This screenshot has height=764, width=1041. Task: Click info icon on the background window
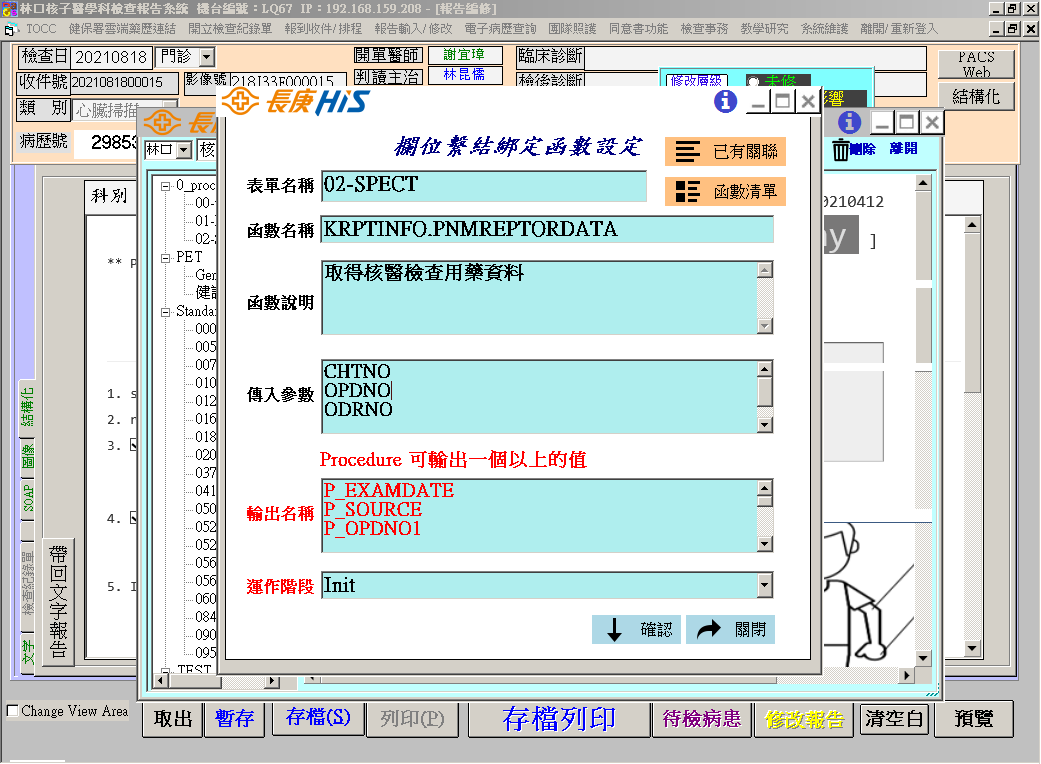pyautogui.click(x=849, y=122)
